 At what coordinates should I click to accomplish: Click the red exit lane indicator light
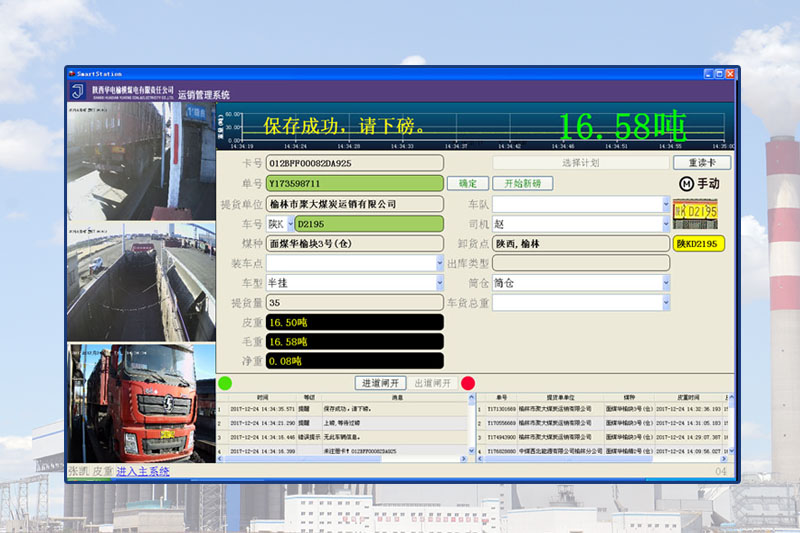pos(468,383)
